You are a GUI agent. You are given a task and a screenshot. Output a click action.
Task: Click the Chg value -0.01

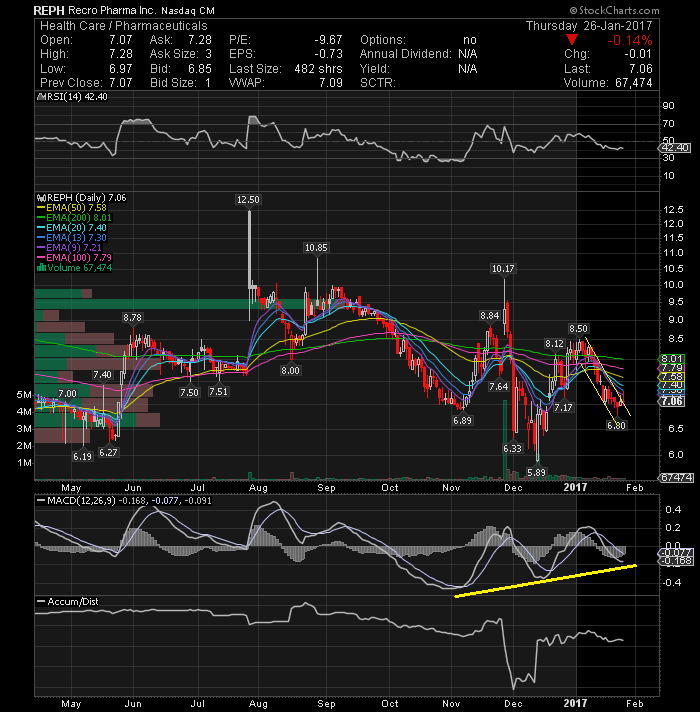(638, 54)
